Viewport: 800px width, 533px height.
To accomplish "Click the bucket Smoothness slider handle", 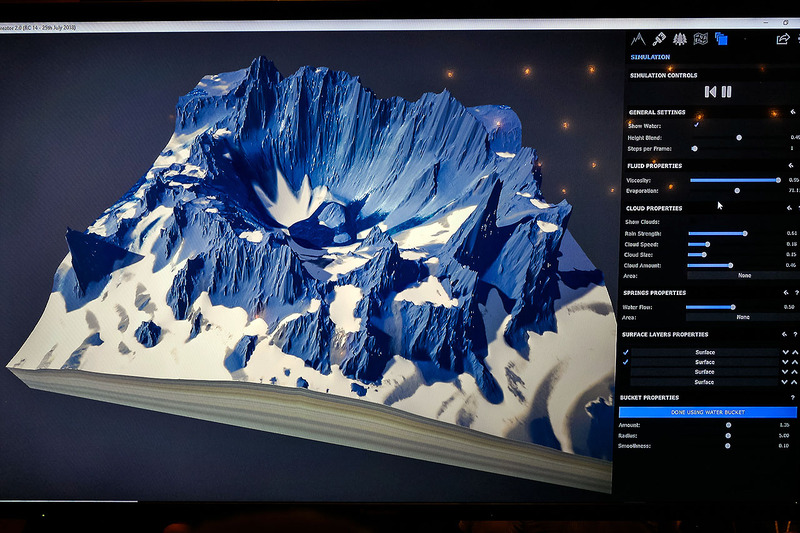I will point(728,446).
